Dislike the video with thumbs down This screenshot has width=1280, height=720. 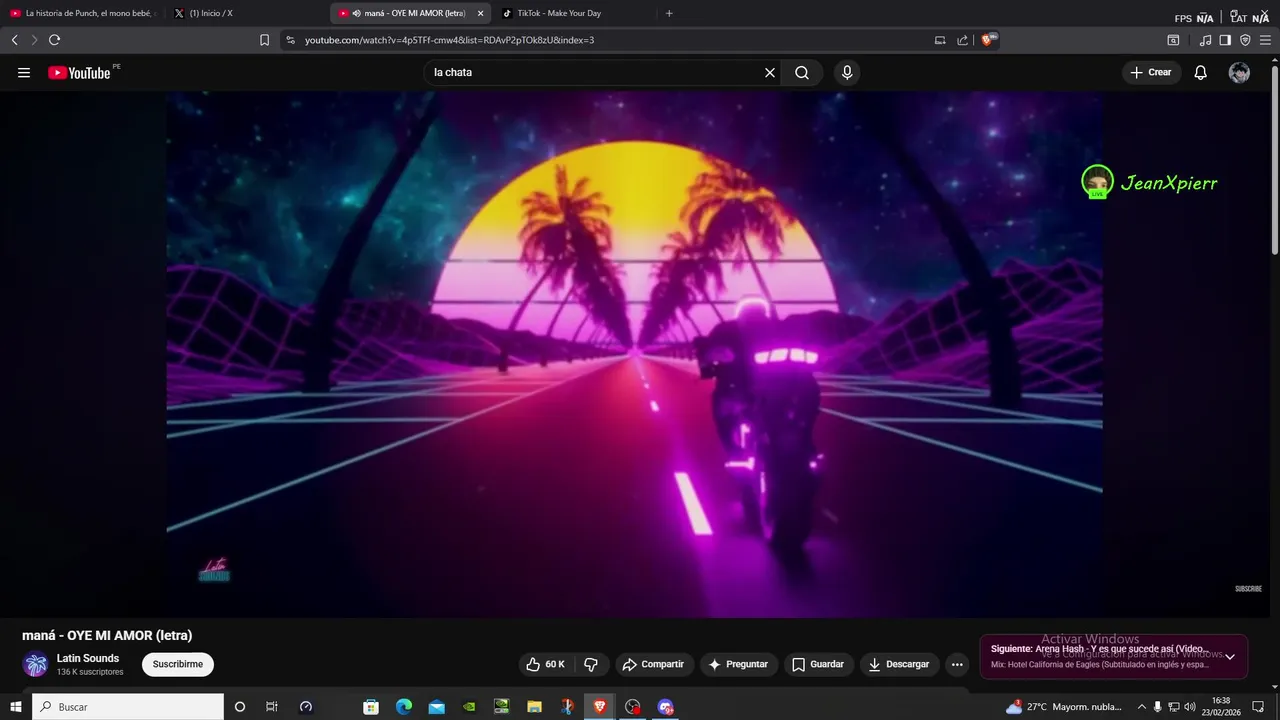click(x=591, y=664)
